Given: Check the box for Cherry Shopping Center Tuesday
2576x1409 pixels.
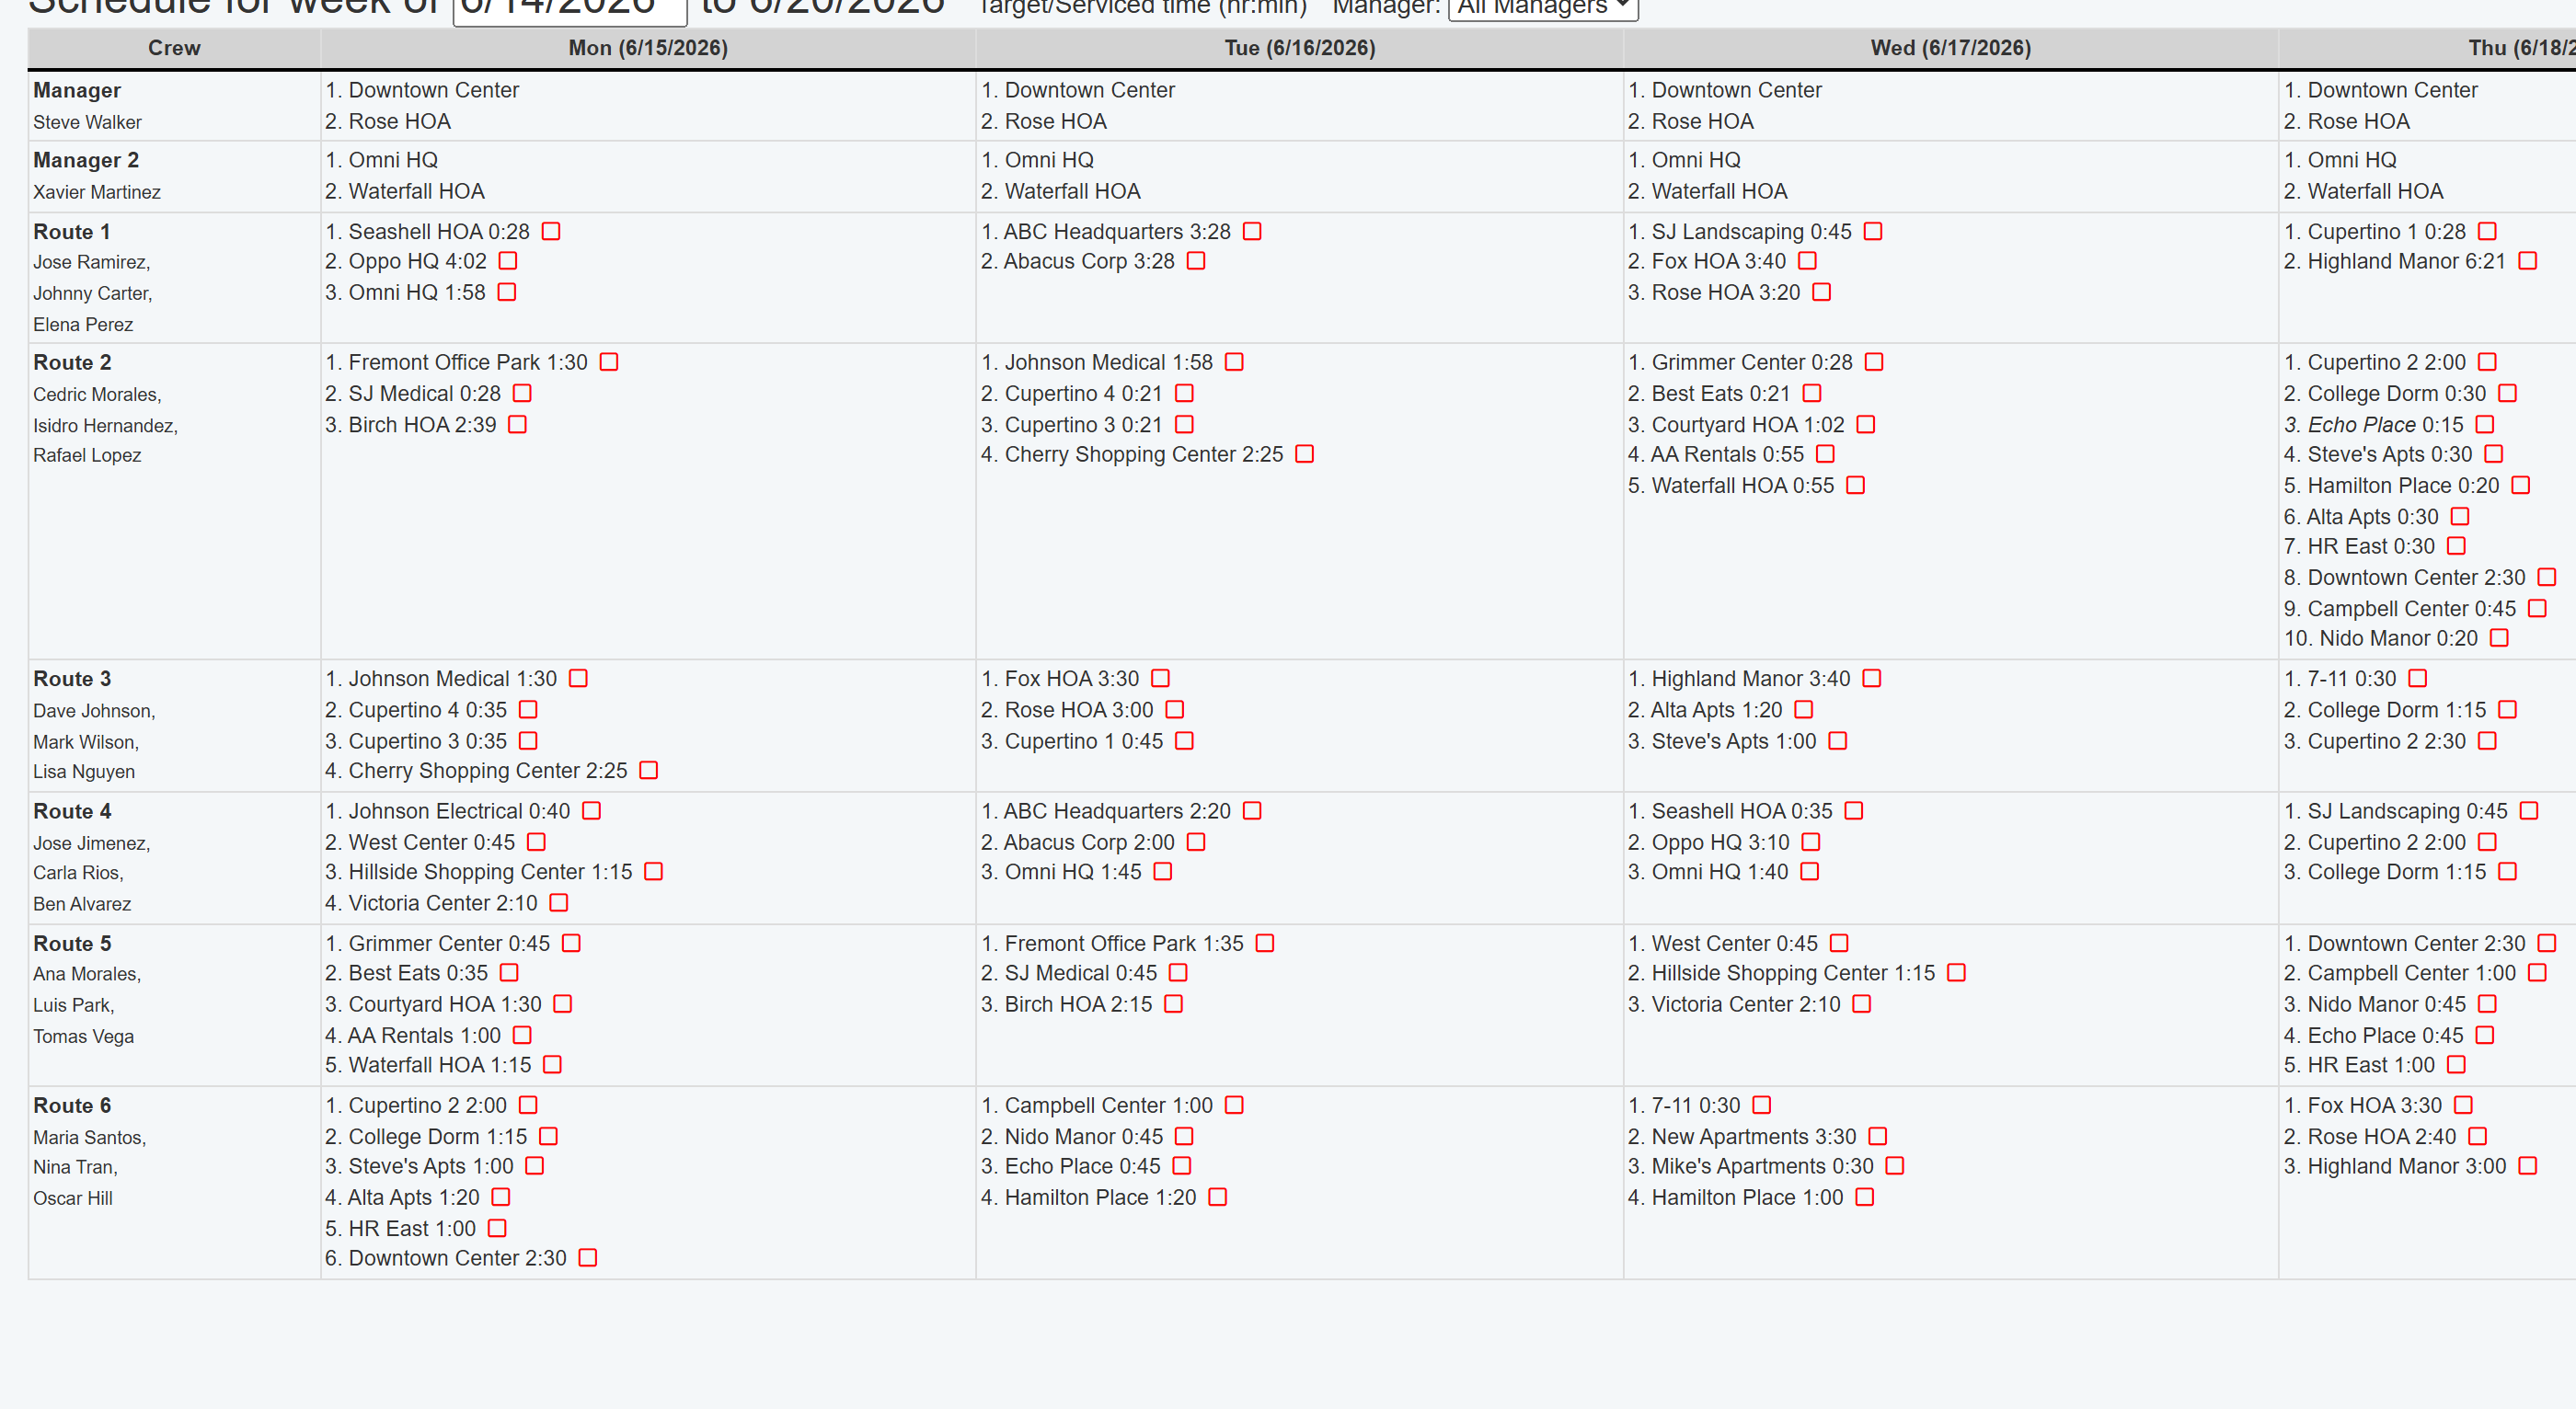Looking at the screenshot, I should pos(1305,454).
